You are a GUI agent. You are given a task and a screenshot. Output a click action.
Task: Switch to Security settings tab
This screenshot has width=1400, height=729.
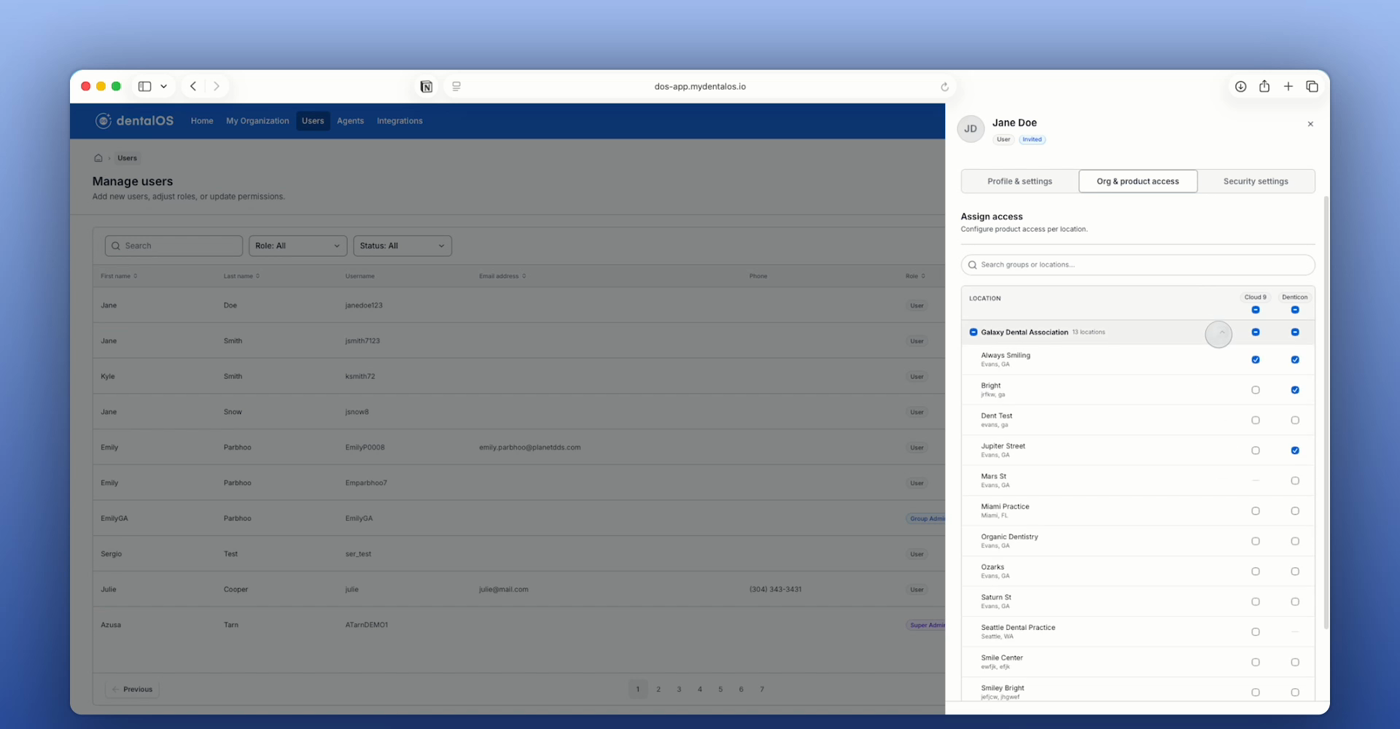click(1255, 181)
